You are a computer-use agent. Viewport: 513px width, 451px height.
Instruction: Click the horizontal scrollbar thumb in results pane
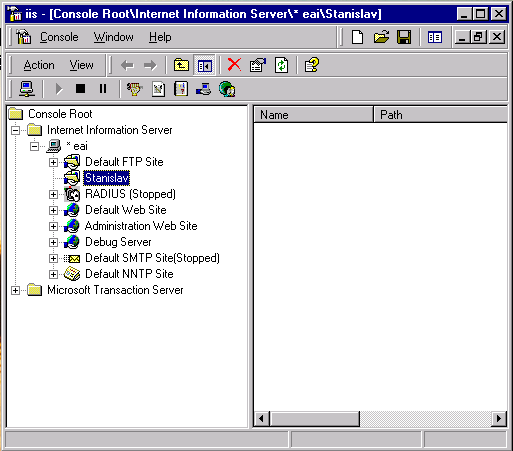(315, 418)
